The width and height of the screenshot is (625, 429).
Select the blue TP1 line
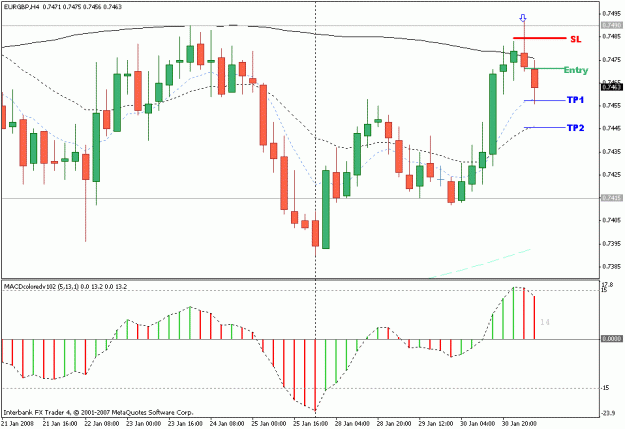(x=544, y=100)
